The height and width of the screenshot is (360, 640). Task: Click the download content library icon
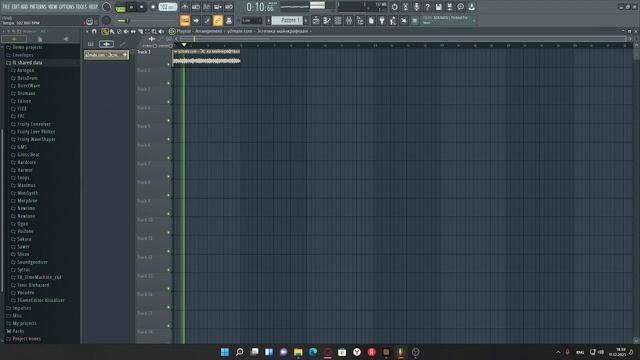point(471,7)
